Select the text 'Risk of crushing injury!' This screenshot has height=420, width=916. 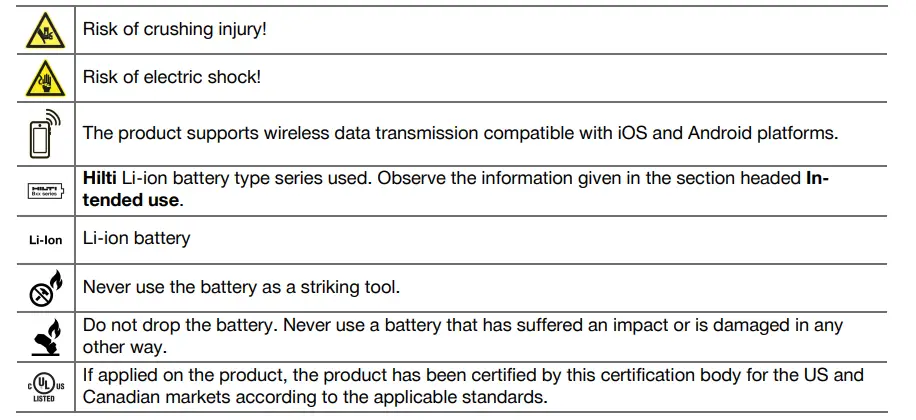pyautogui.click(x=174, y=29)
